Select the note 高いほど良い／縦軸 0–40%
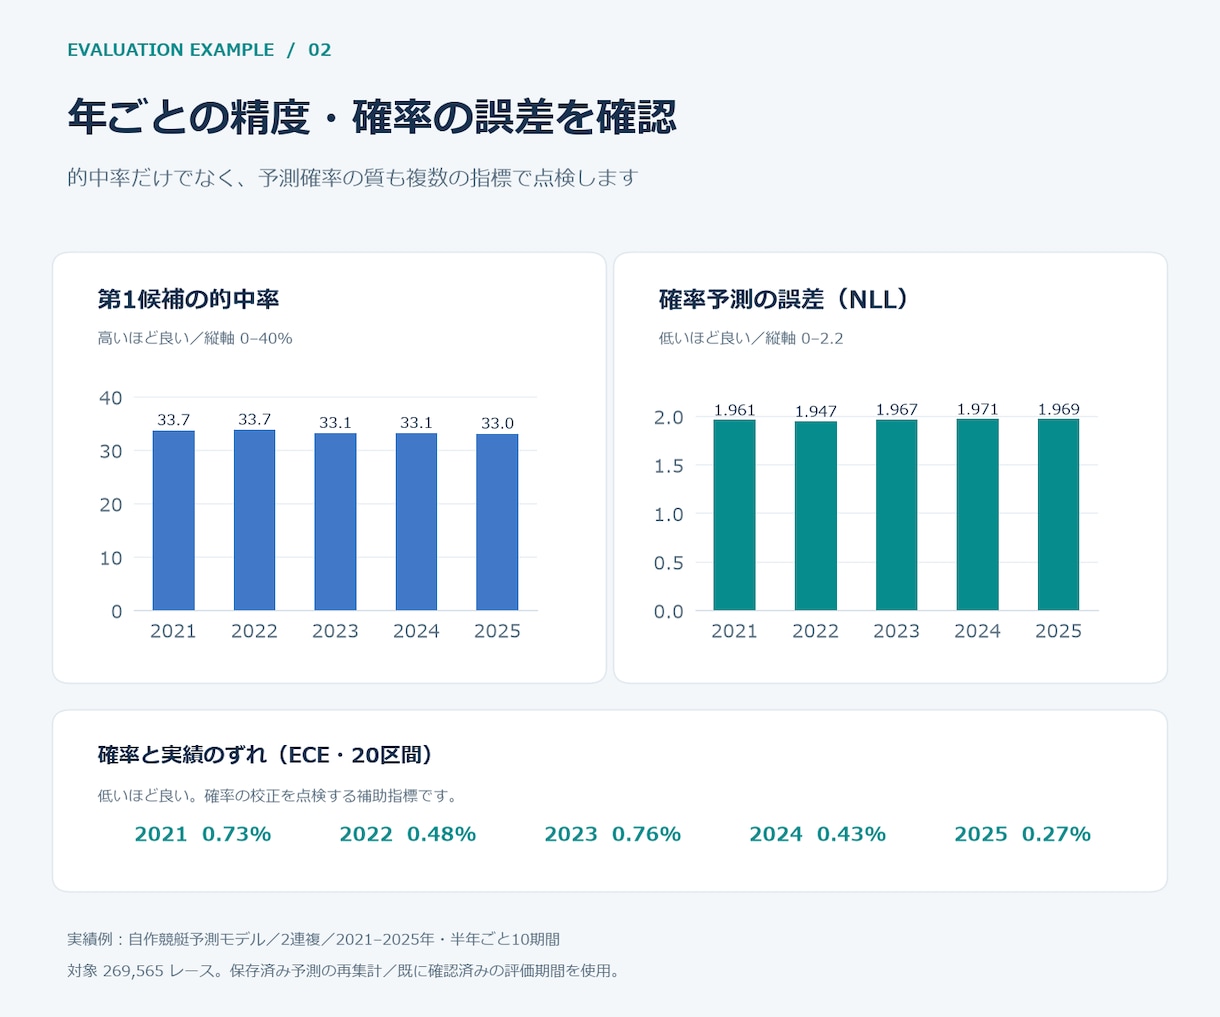 (195, 338)
